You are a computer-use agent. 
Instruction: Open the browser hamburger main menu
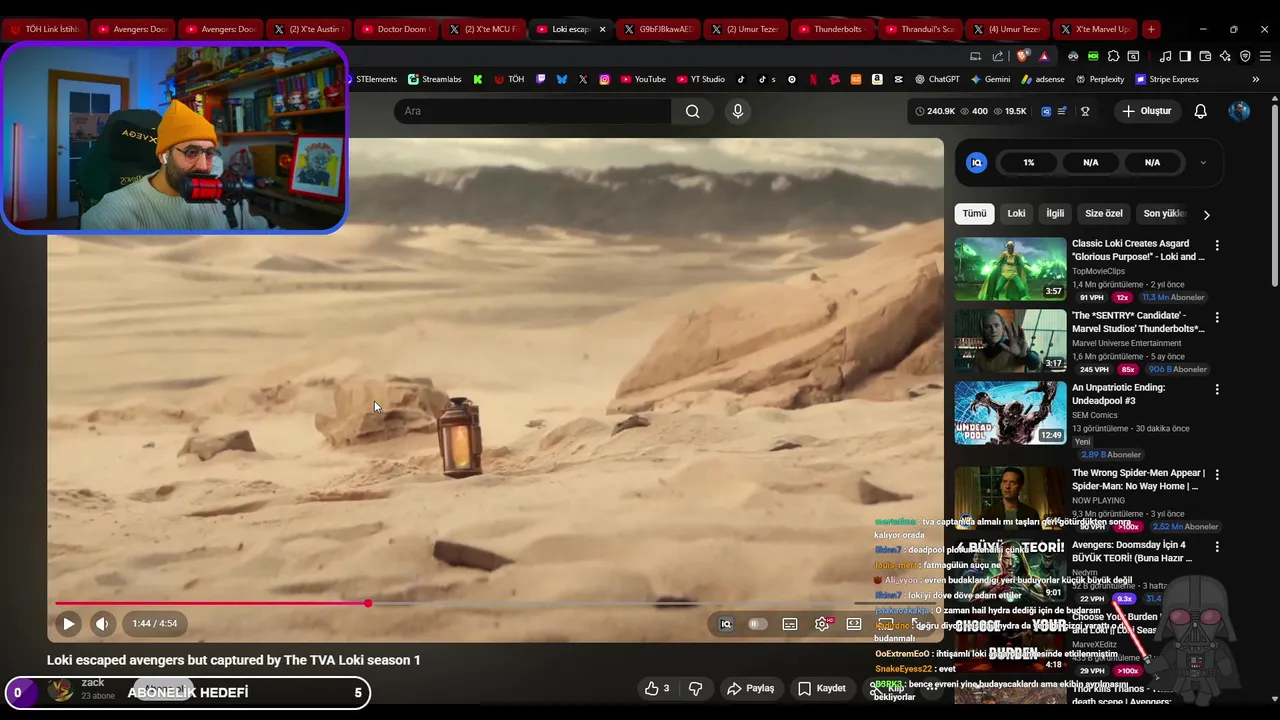coord(1264,56)
